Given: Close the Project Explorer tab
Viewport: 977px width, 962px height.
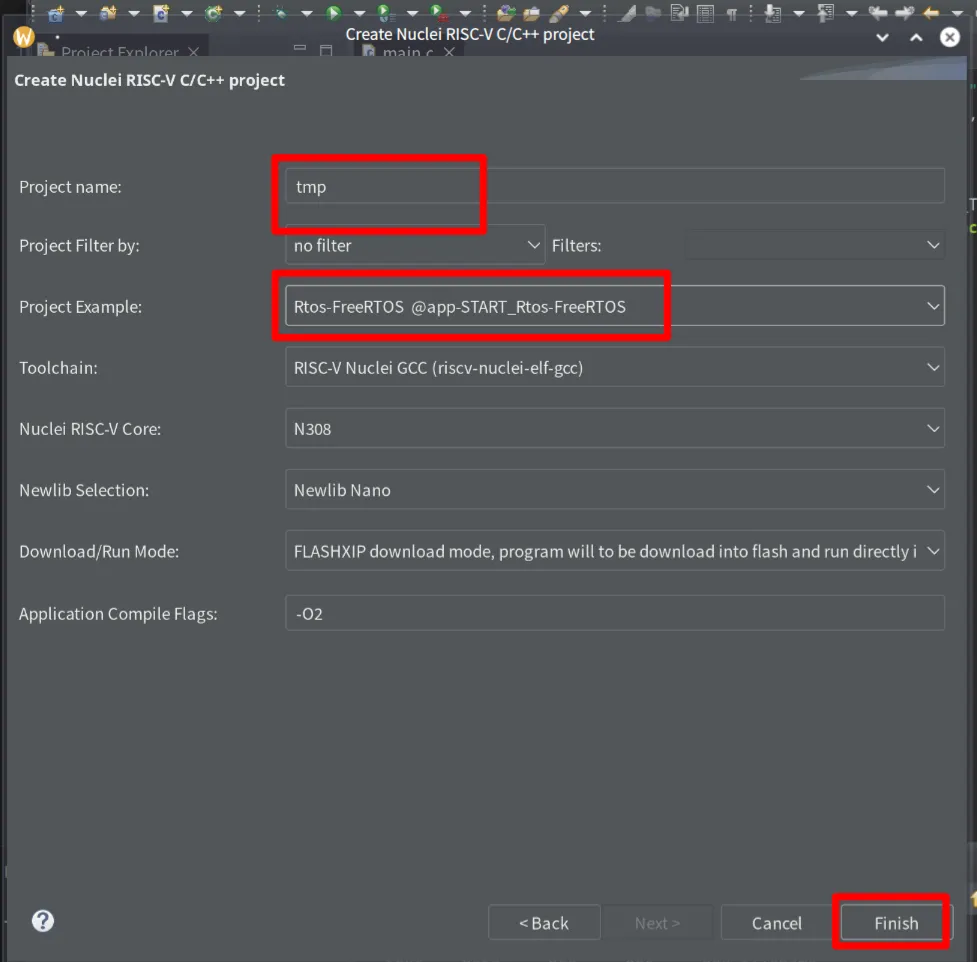Looking at the screenshot, I should click(x=193, y=52).
